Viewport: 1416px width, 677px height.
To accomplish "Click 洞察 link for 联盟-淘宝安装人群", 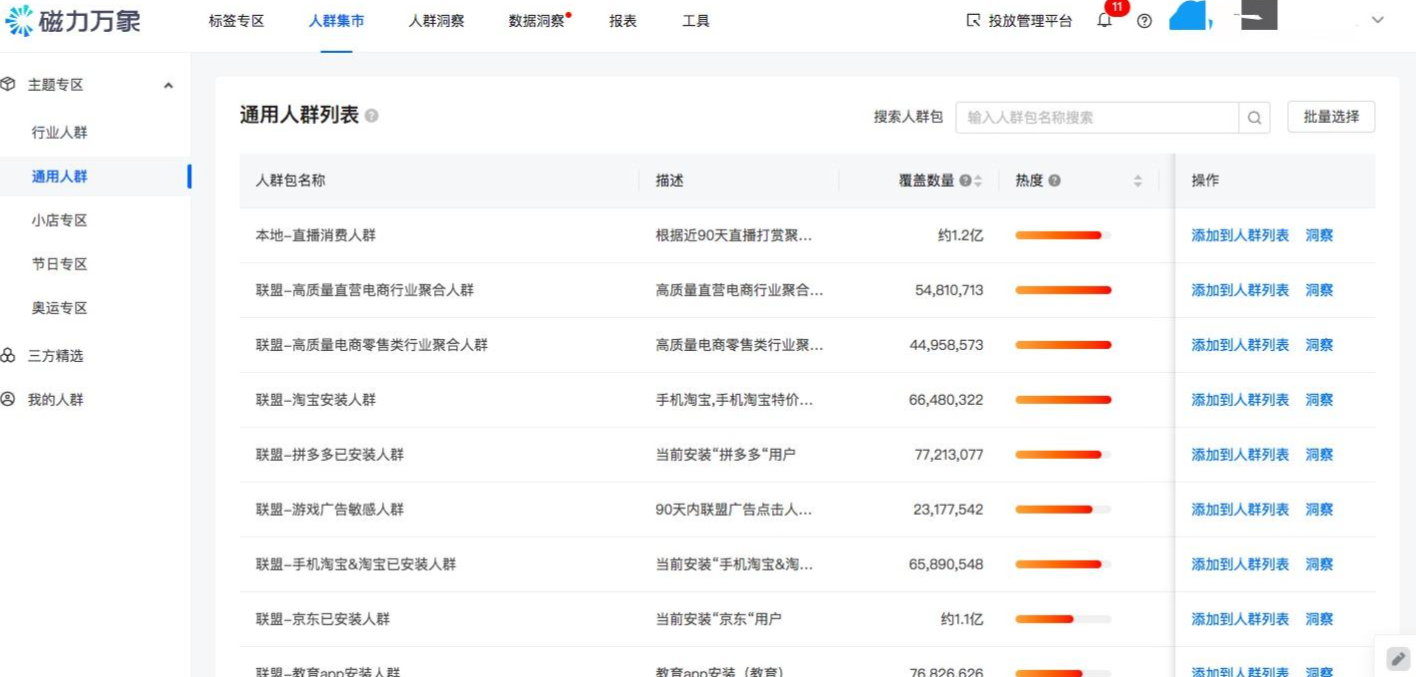I will pyautogui.click(x=1320, y=399).
